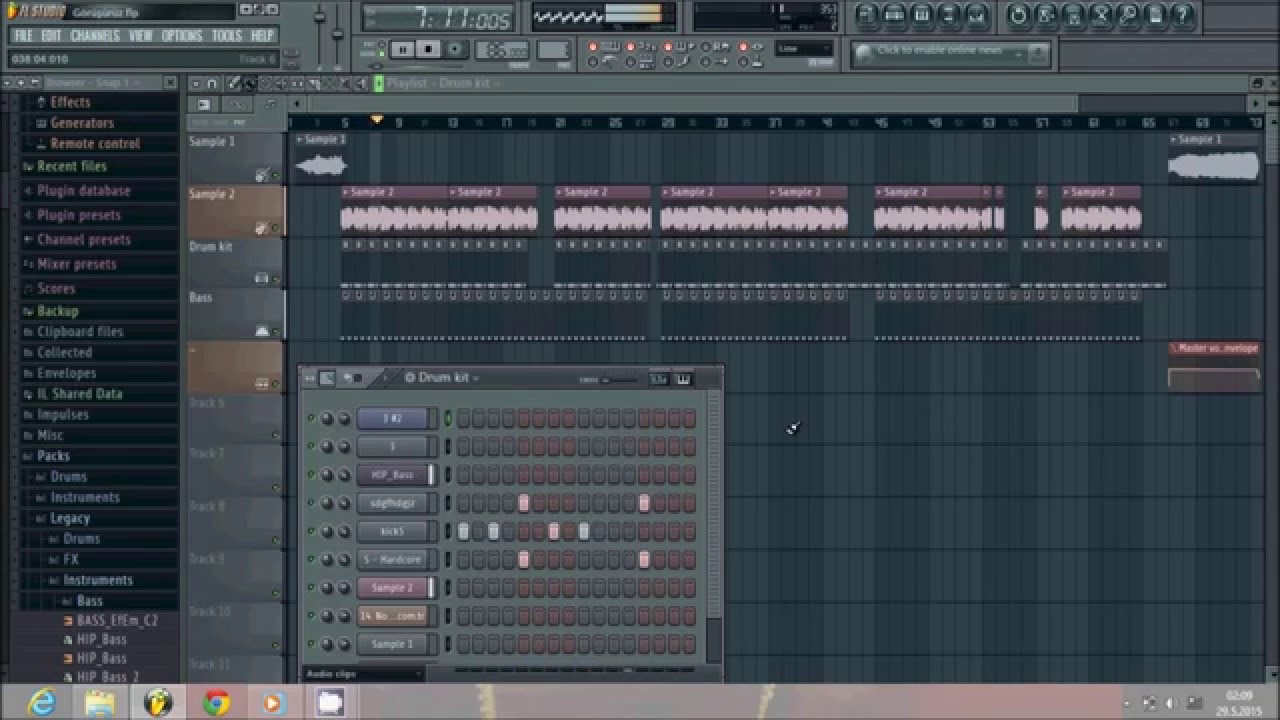
Task: Select the pencil draw tool in playlist
Action: click(234, 83)
